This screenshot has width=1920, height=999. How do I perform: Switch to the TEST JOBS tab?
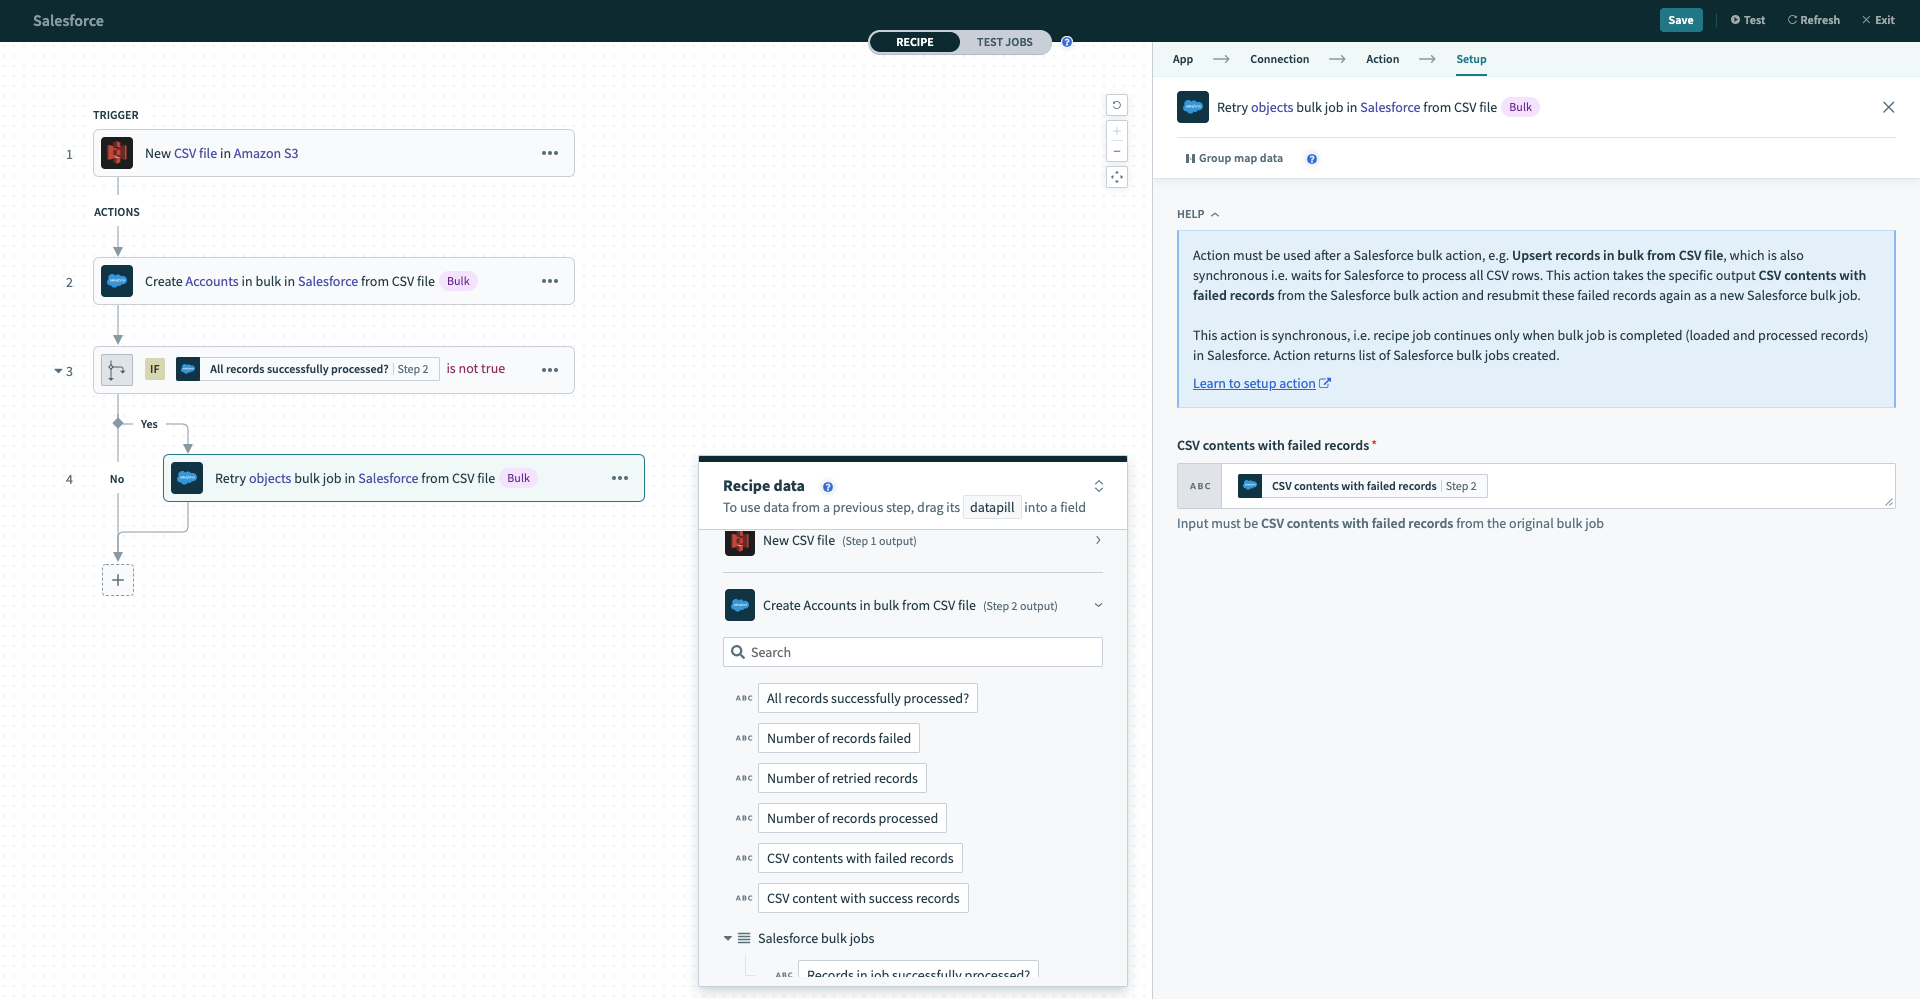point(1004,42)
